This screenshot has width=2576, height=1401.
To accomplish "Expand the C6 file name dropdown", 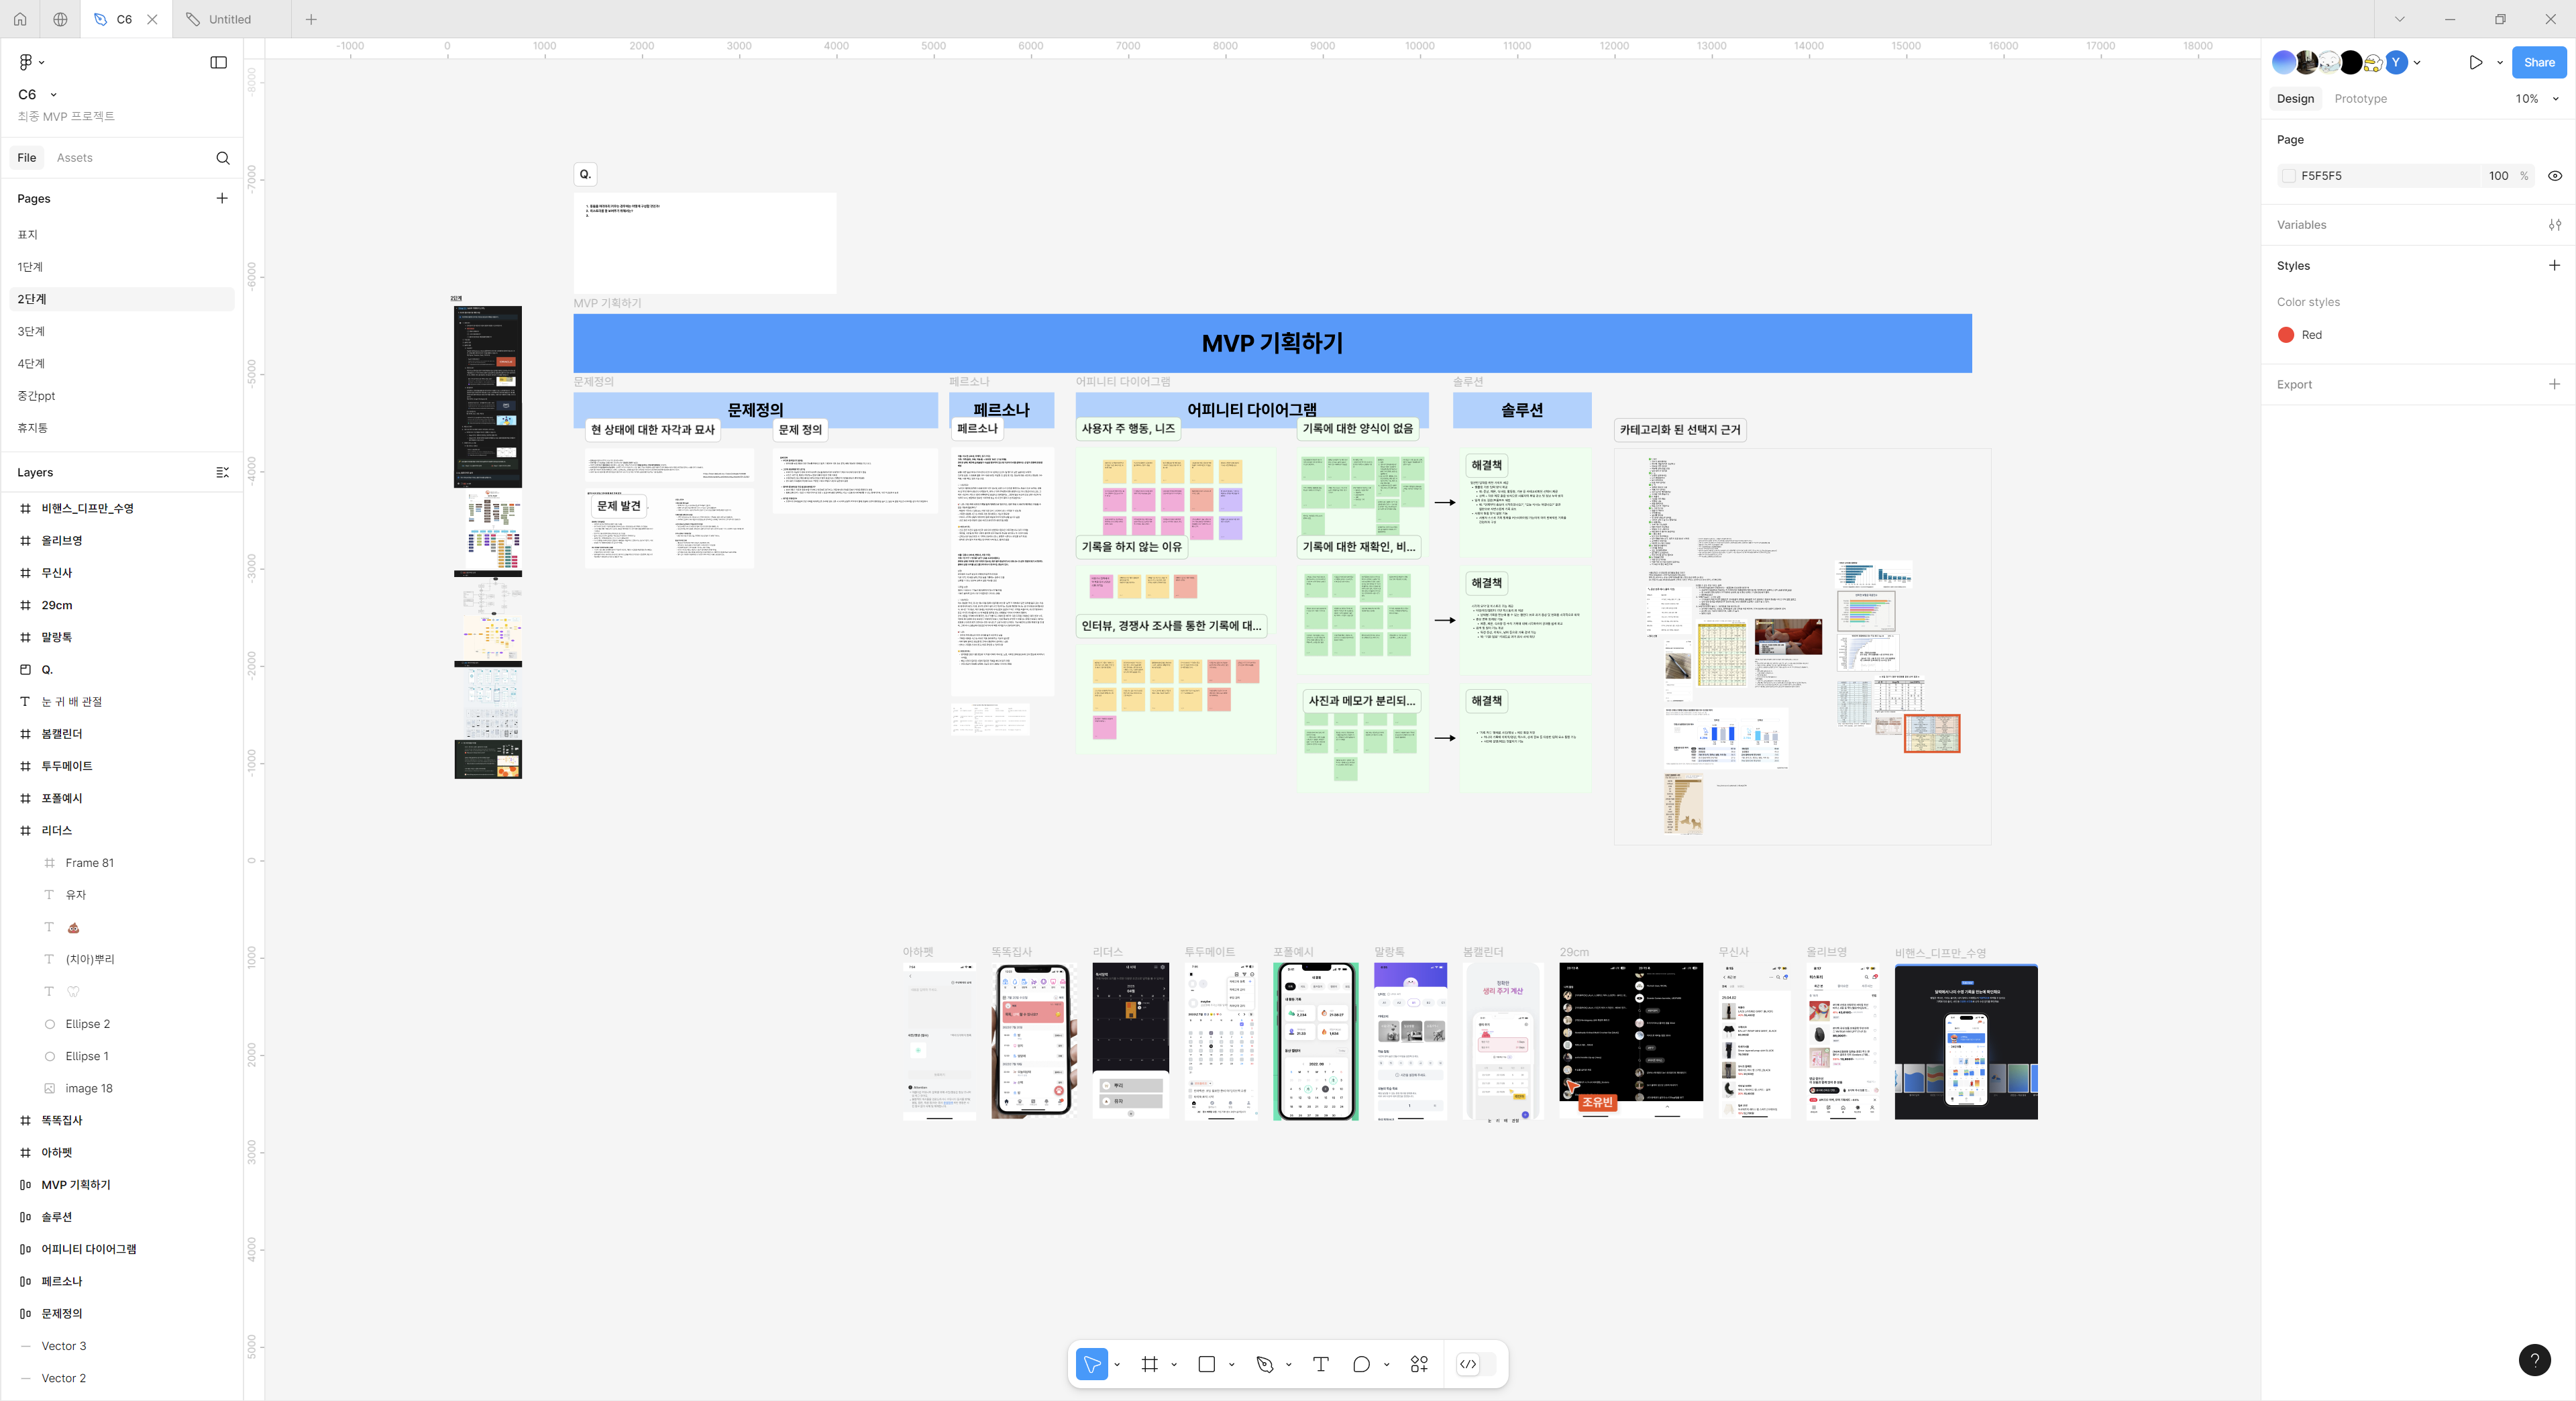I will pyautogui.click(x=53, y=95).
